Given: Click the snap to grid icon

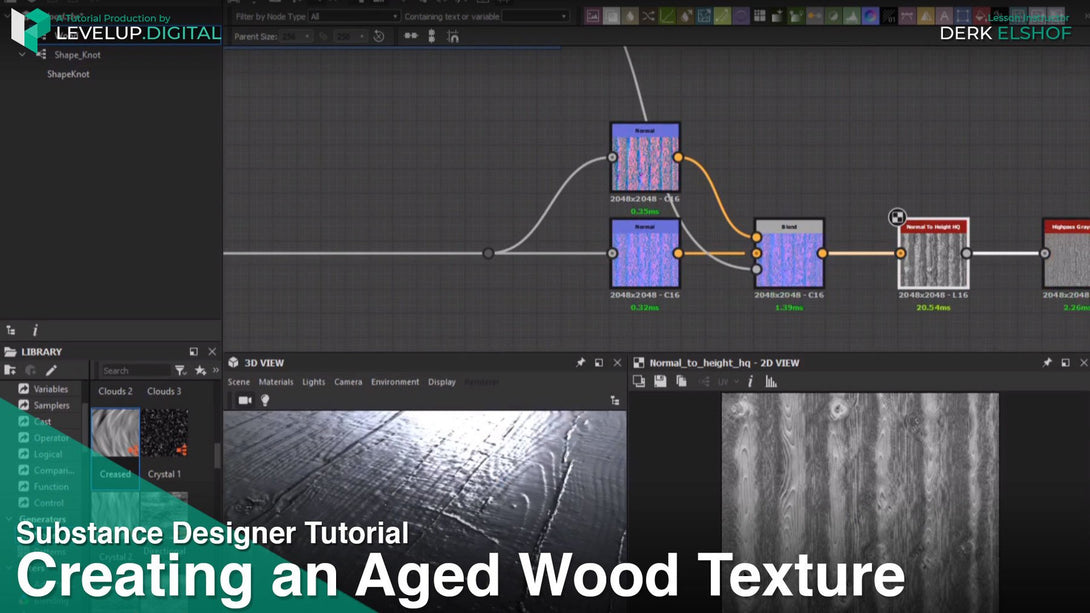Looking at the screenshot, I should 453,37.
